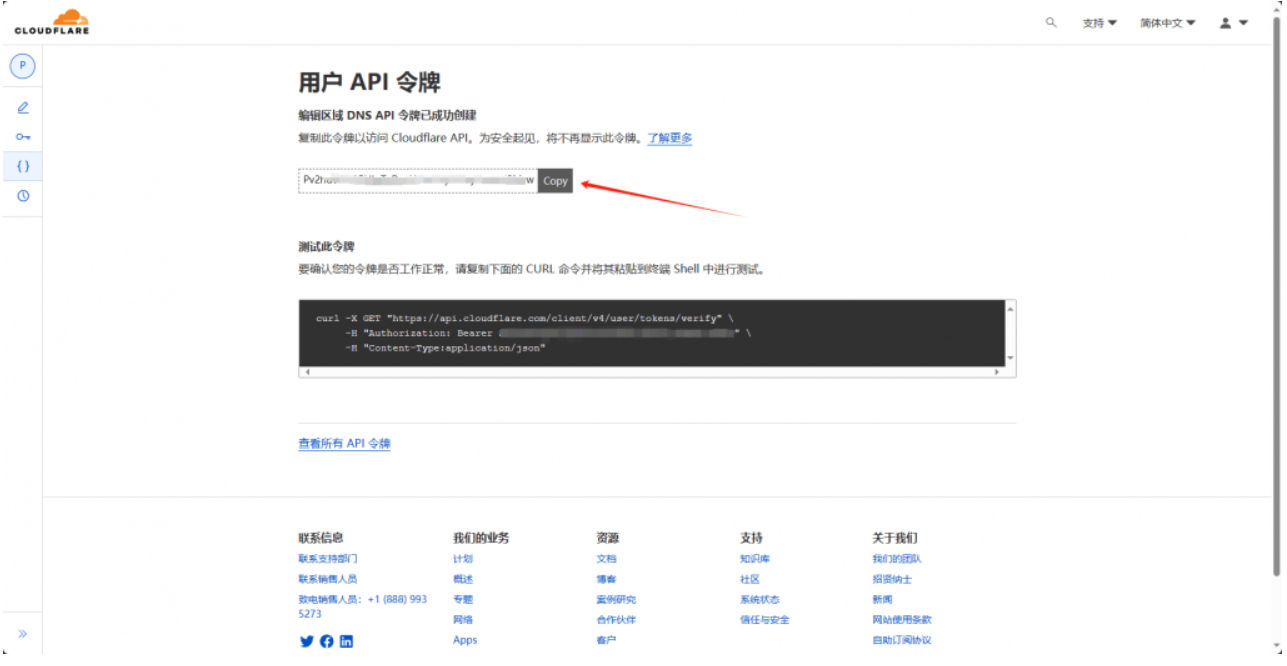Viewport: 1287px width, 666px height.
Task: Click the 联系信息 footer heading
Action: coord(321,538)
